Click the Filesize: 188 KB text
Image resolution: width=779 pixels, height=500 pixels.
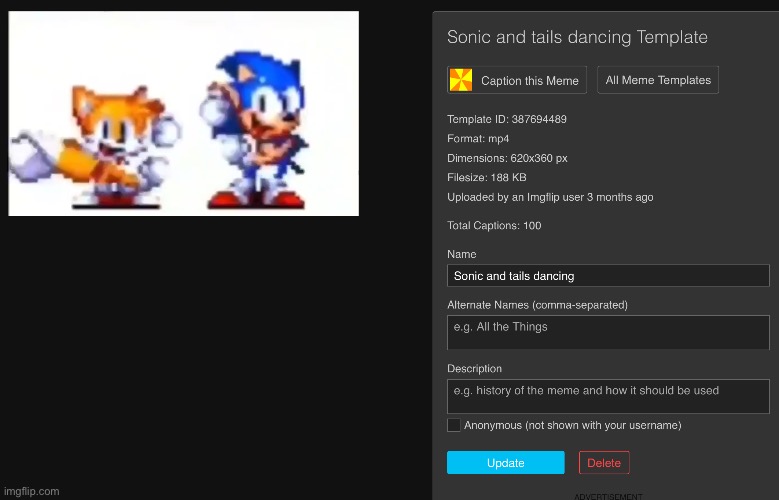coord(486,177)
